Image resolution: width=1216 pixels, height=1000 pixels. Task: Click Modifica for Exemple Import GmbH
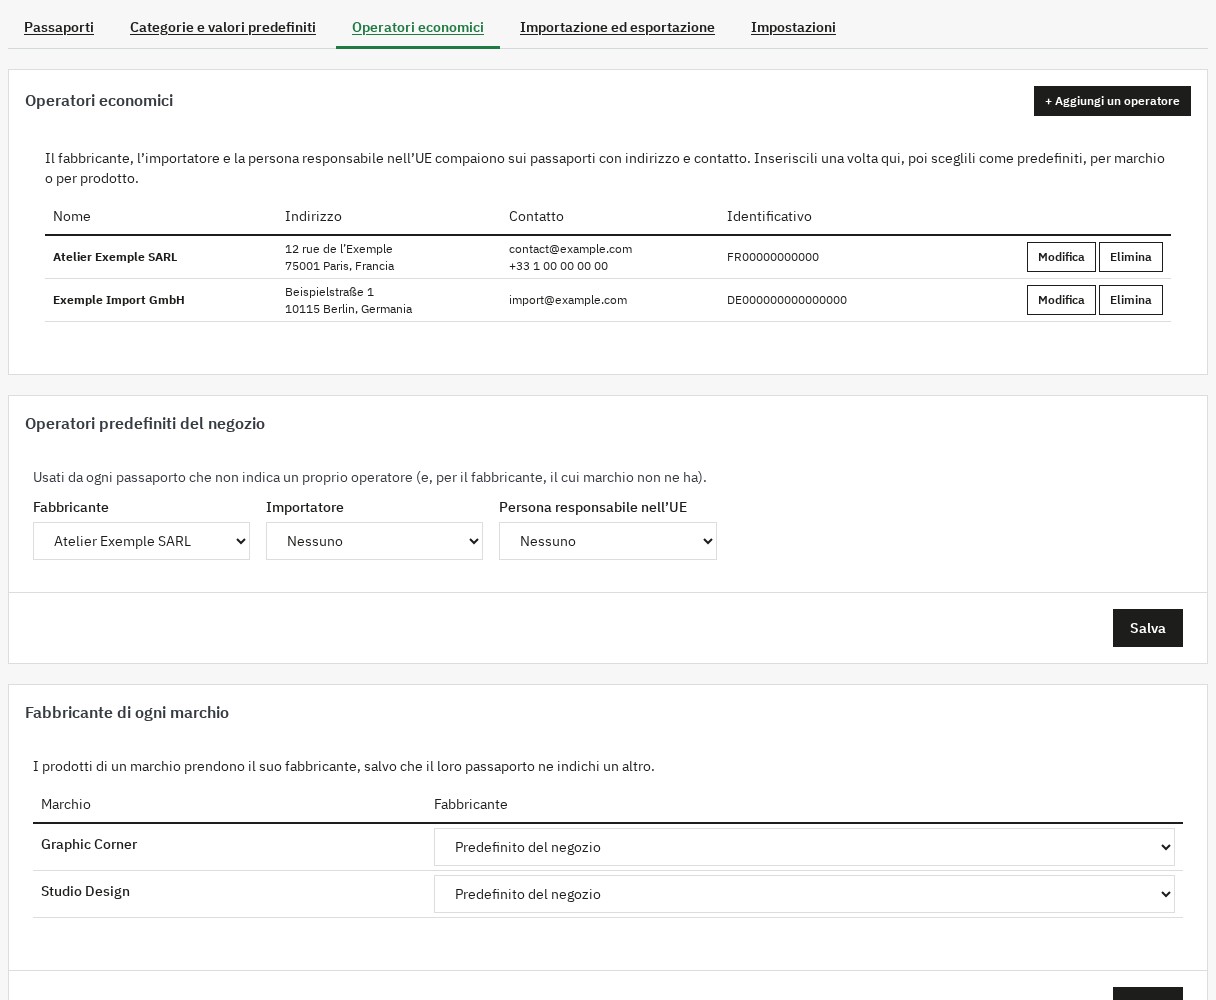pyautogui.click(x=1061, y=300)
